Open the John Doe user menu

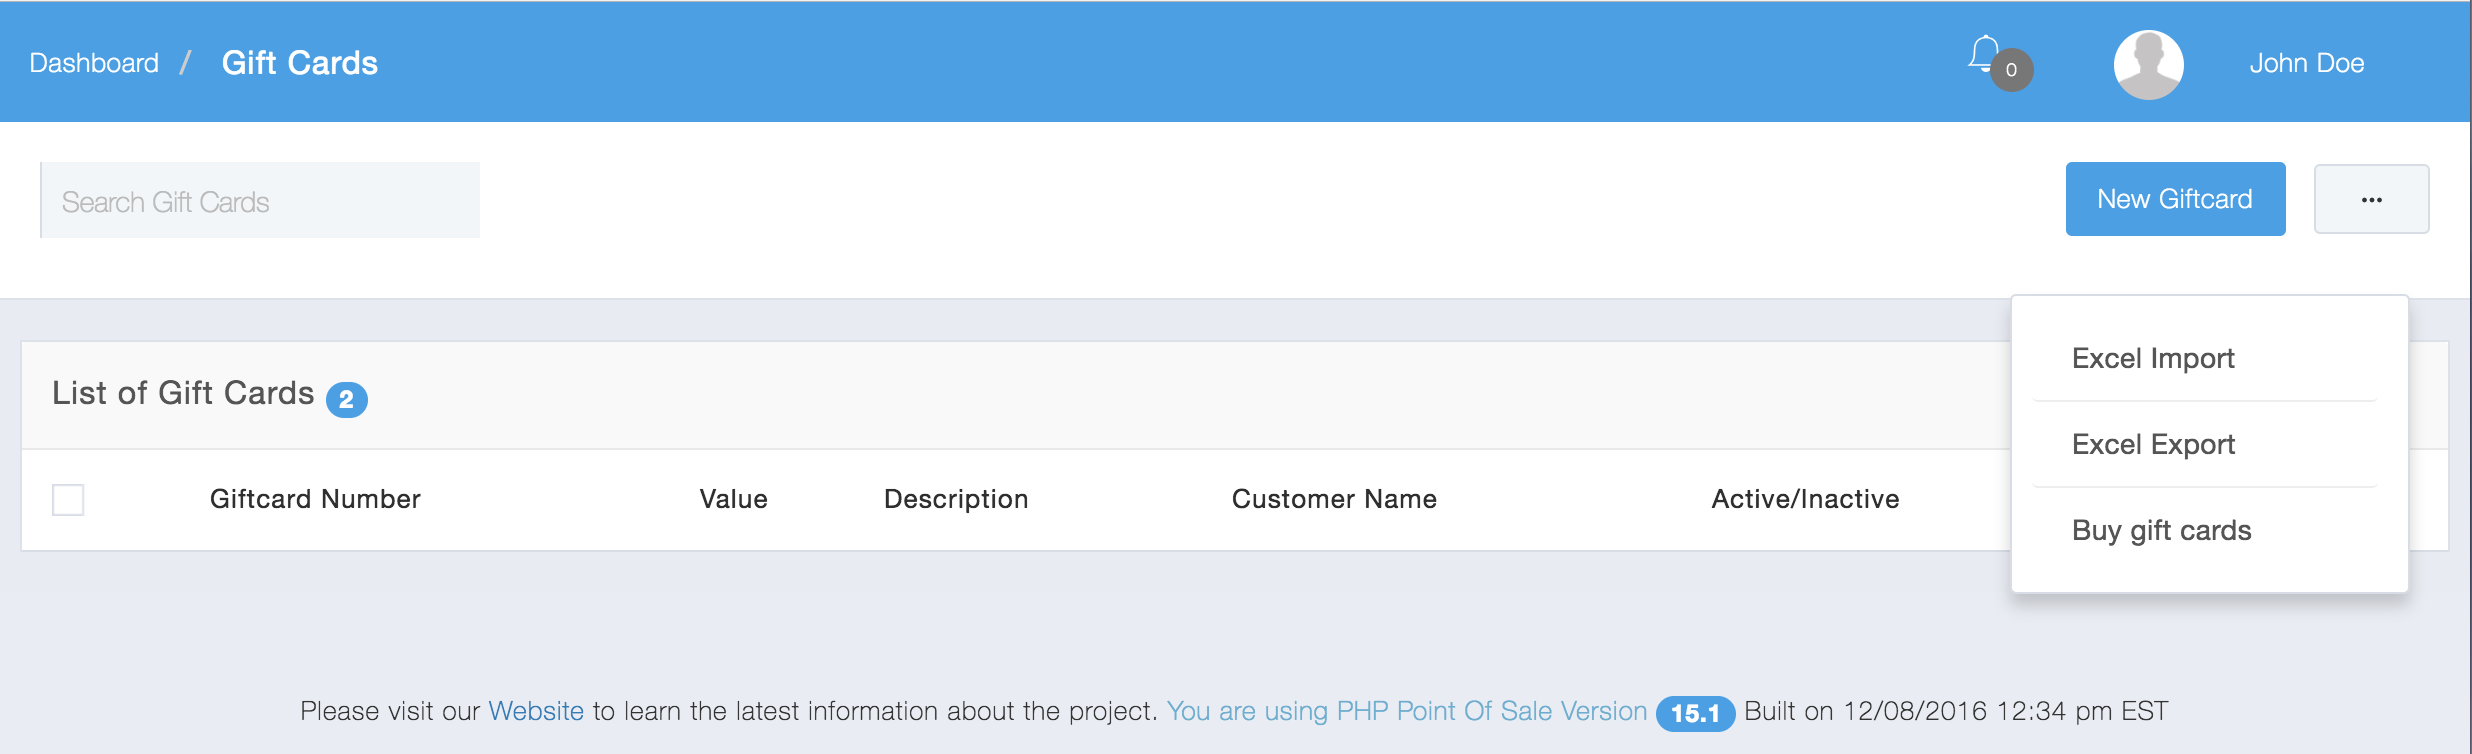tap(2306, 63)
